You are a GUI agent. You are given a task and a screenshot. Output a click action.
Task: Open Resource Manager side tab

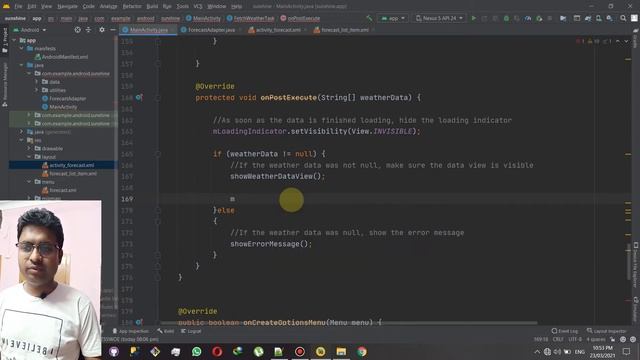click(5, 85)
